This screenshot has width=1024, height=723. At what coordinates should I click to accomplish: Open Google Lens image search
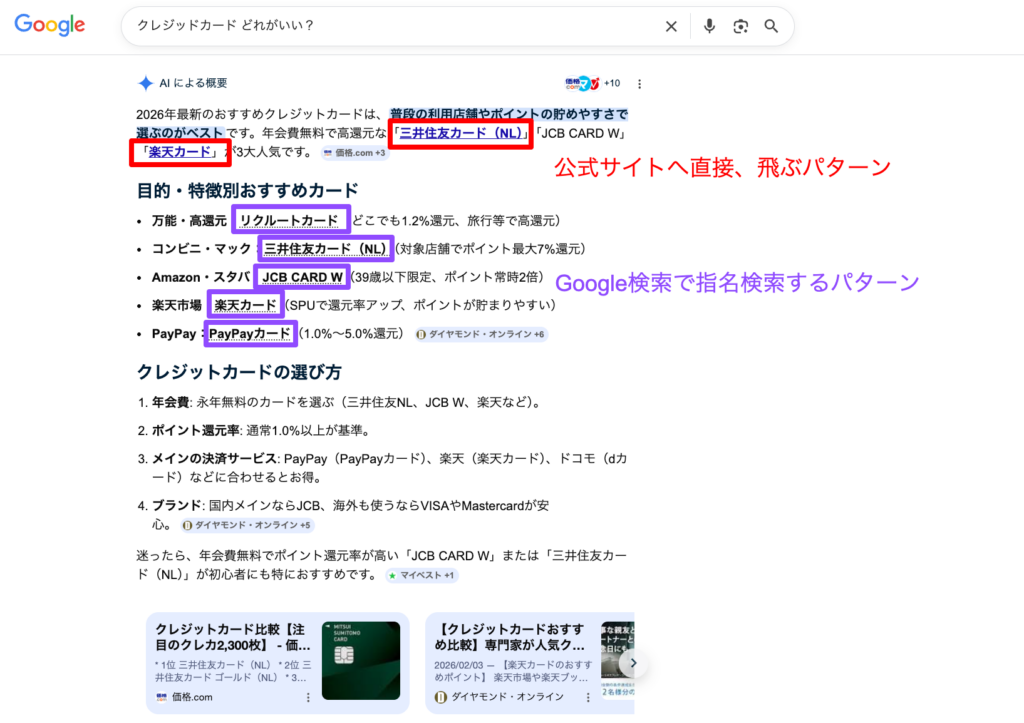pos(740,27)
